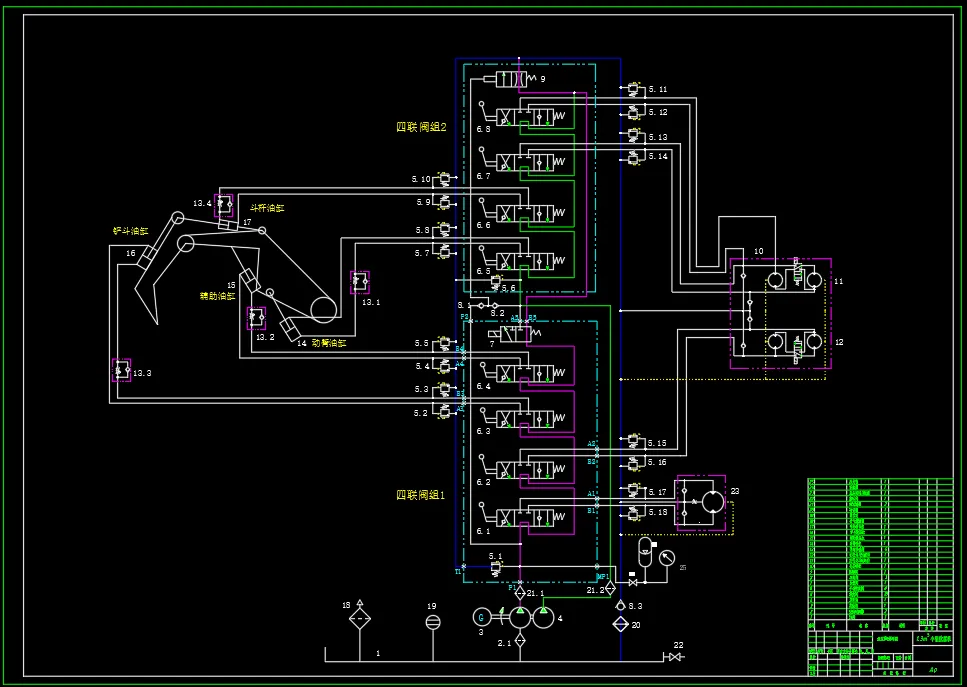Select directional valve symbol 6.3
This screenshot has width=967, height=687.
530,419
